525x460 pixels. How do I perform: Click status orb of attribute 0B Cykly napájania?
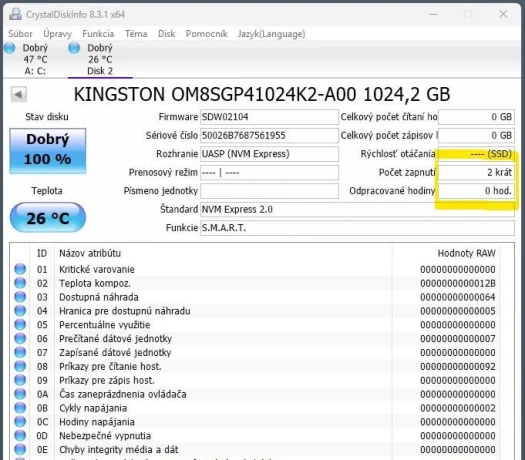(x=20, y=408)
